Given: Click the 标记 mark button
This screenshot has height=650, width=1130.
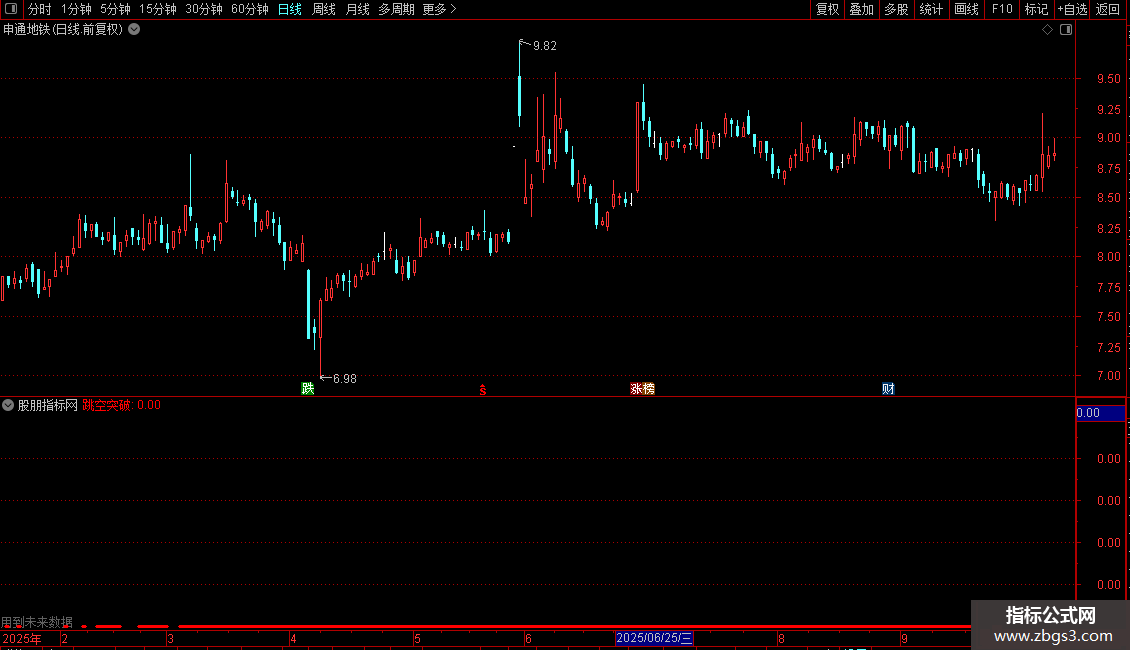Looking at the screenshot, I should click(1036, 9).
